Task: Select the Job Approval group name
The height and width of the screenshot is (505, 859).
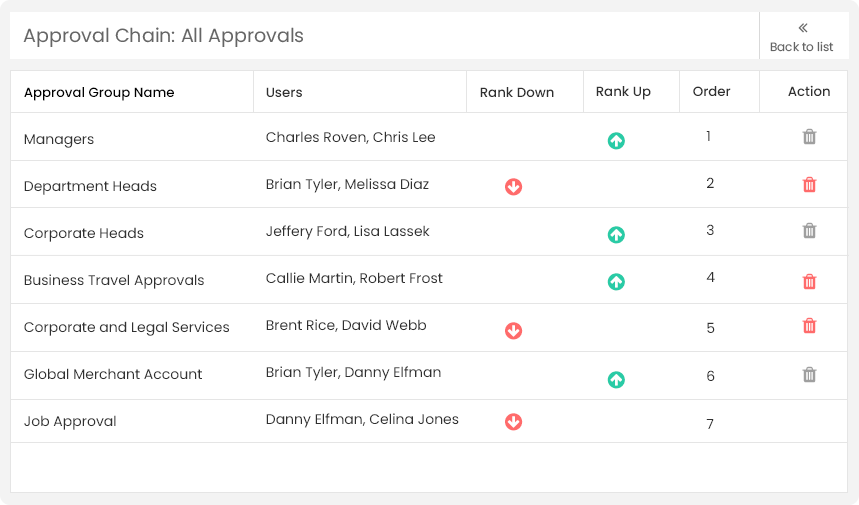Action: (x=70, y=421)
